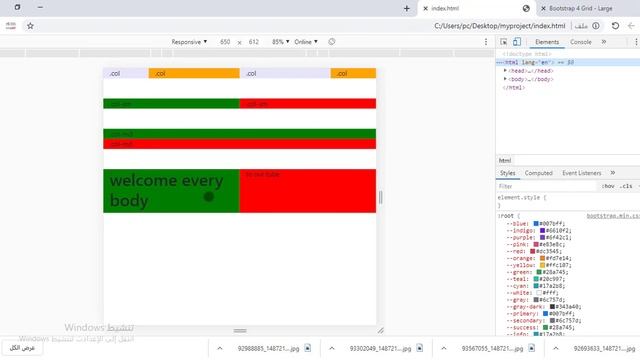Click the address bar file URL
This screenshot has height=360, width=640.
point(500,26)
